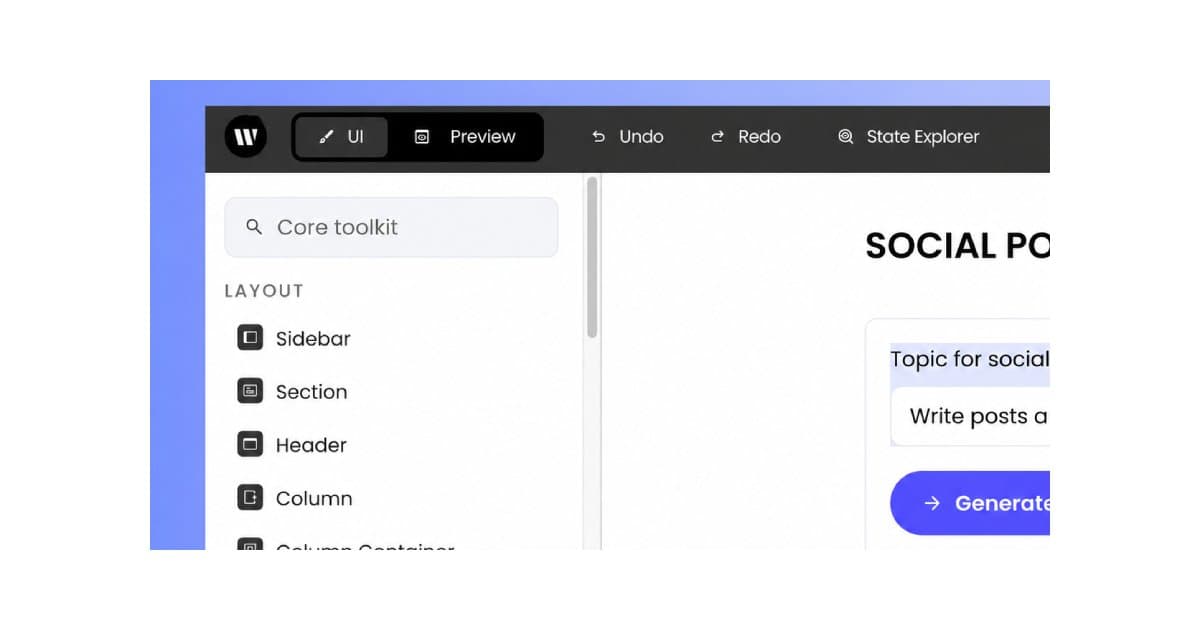Click the Writer logo icon
Screen dimensions: 1200x630
[x=245, y=137]
